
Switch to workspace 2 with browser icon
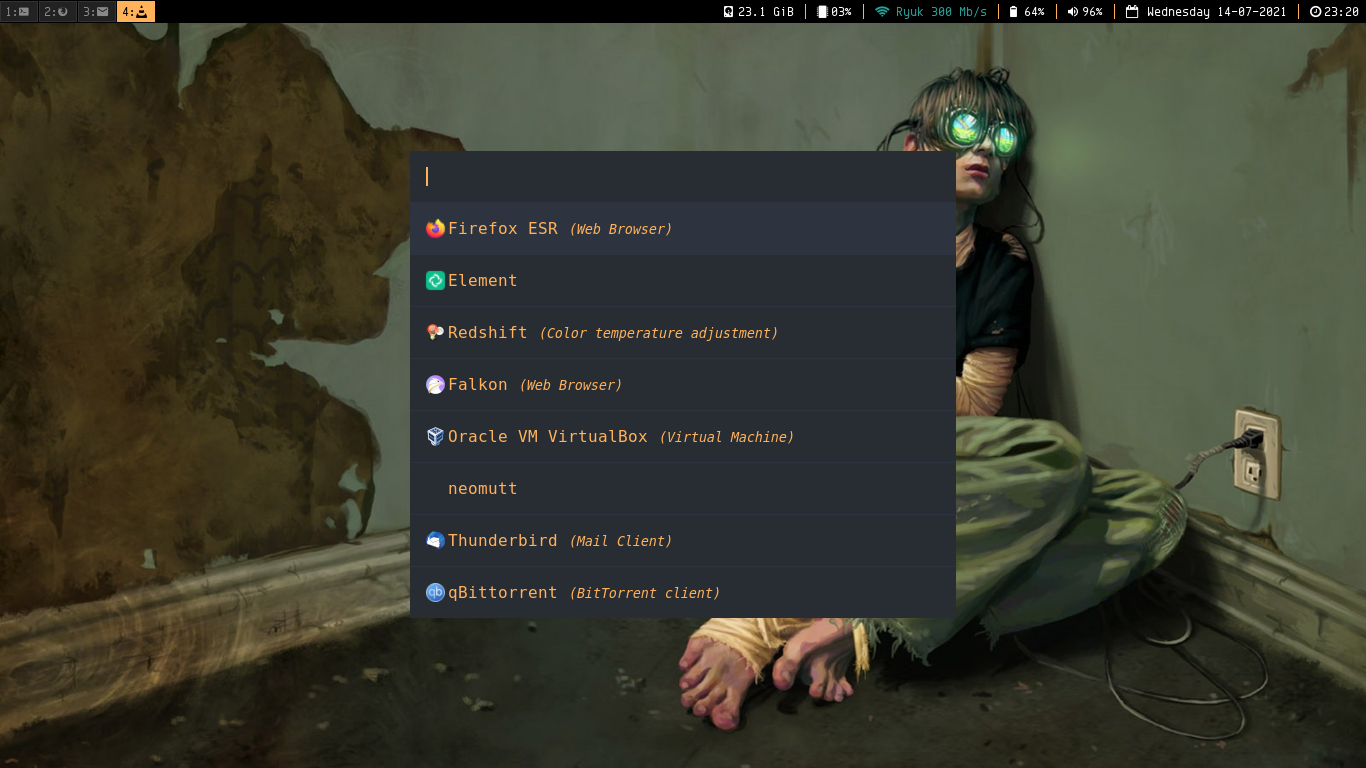pos(58,12)
